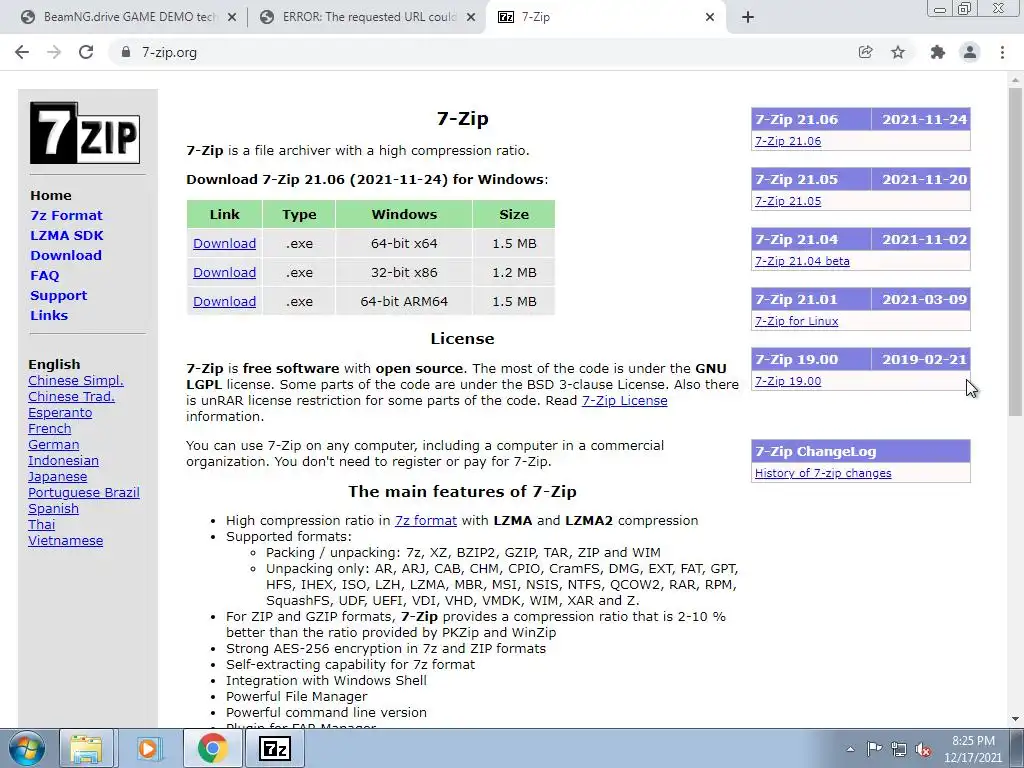Open the 7-Zip 21.05 news link
This screenshot has width=1024, height=768.
click(x=788, y=201)
